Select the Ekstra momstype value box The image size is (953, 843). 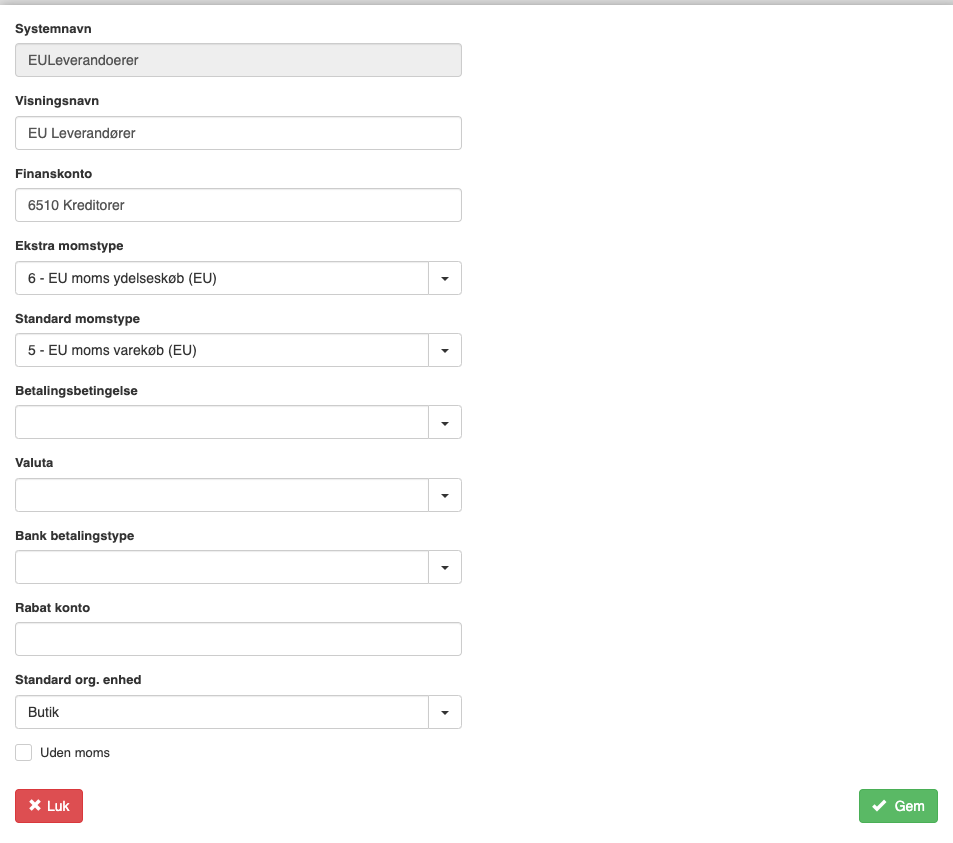222,278
